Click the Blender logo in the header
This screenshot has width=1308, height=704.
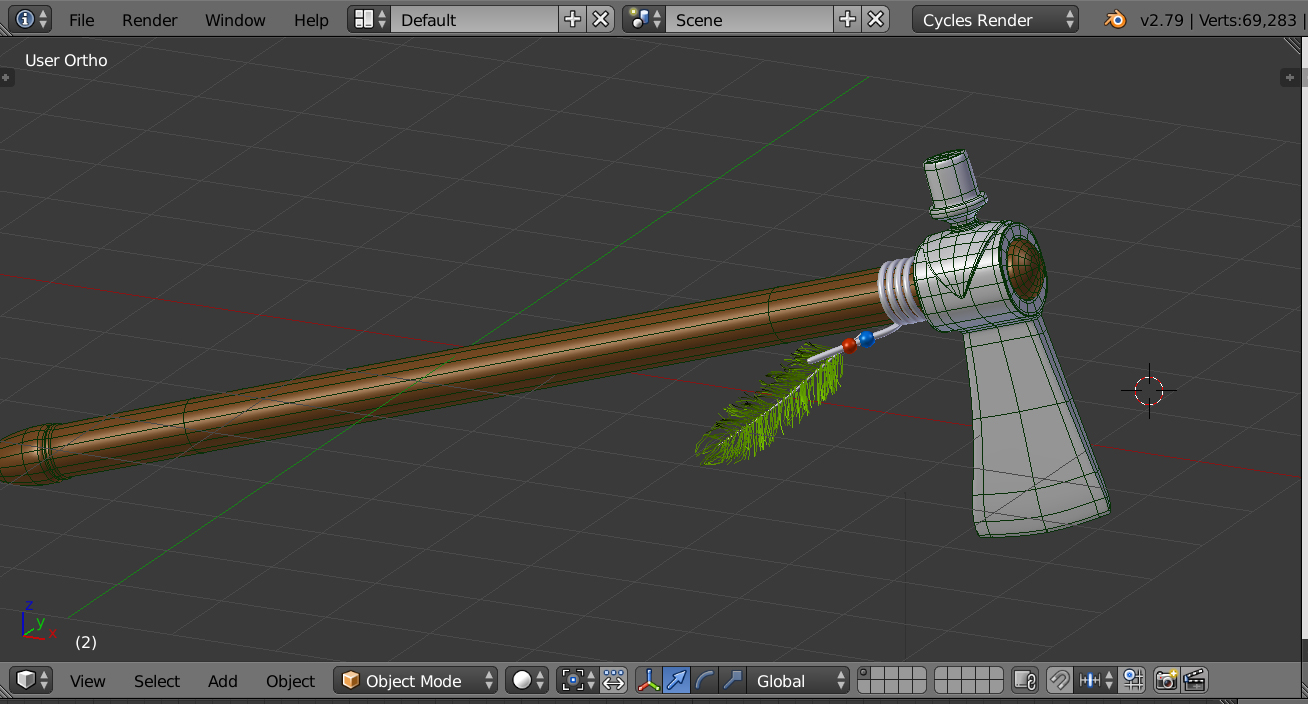(1113, 19)
